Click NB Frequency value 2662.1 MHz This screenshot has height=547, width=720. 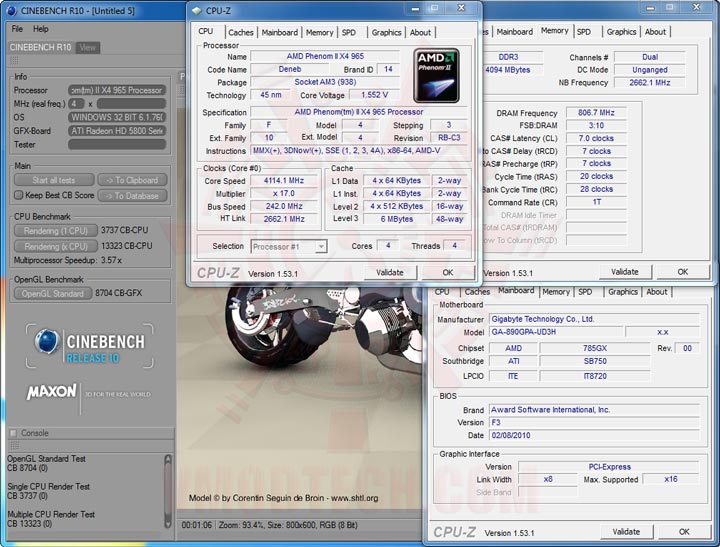tap(649, 83)
